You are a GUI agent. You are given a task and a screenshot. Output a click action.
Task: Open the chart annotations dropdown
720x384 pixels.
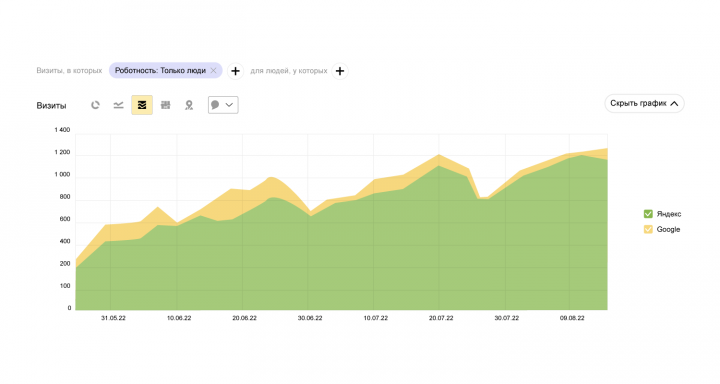223,105
